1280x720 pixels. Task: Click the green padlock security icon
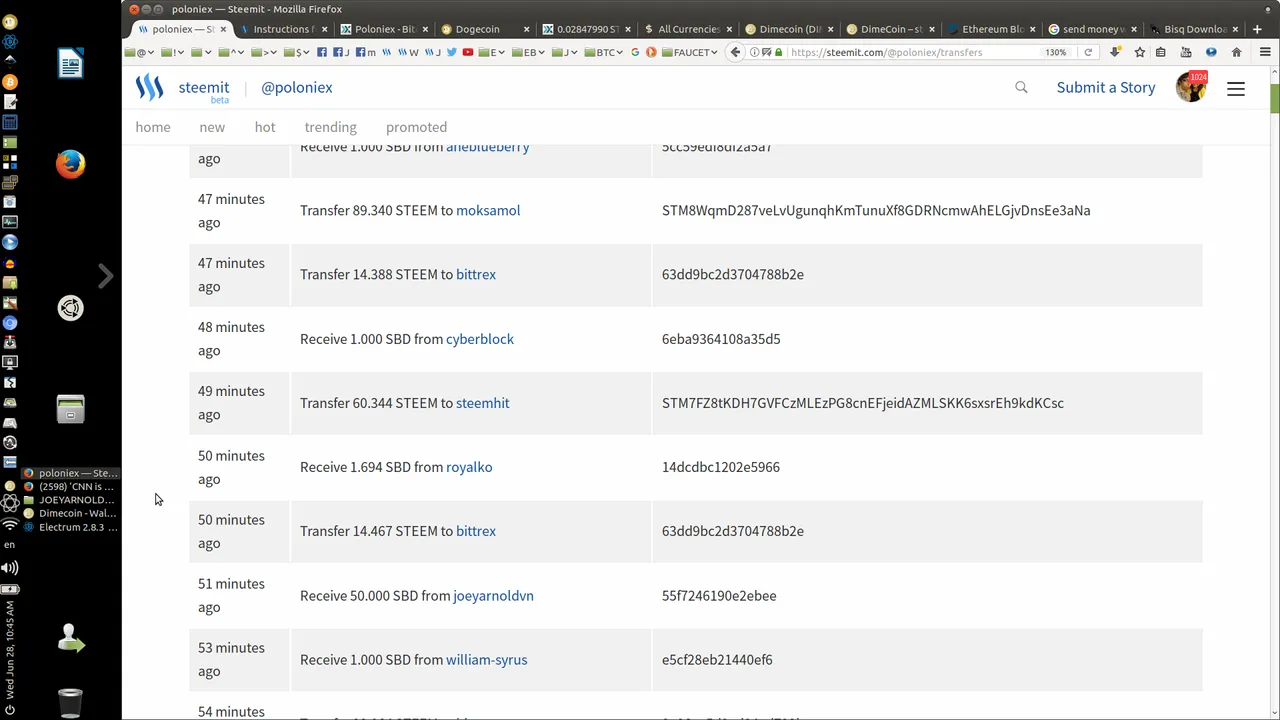779,52
